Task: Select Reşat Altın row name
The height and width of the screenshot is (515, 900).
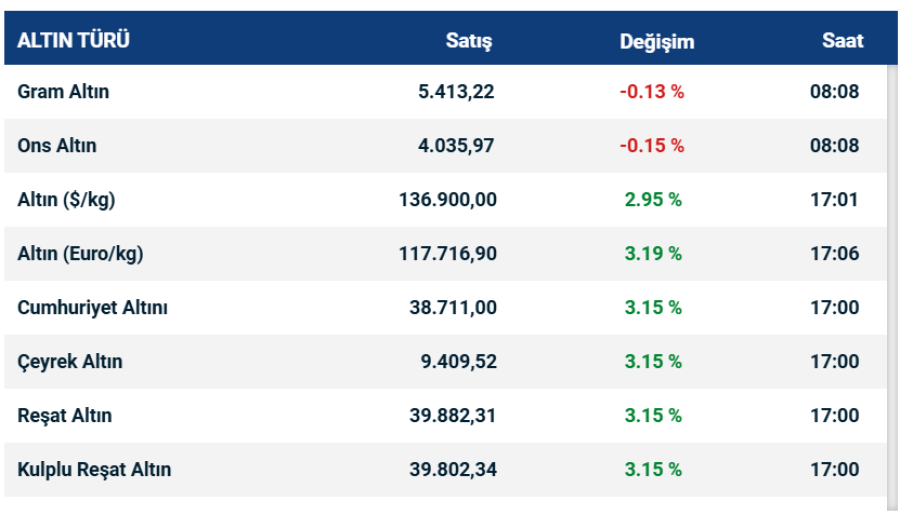Action: [x=65, y=416]
